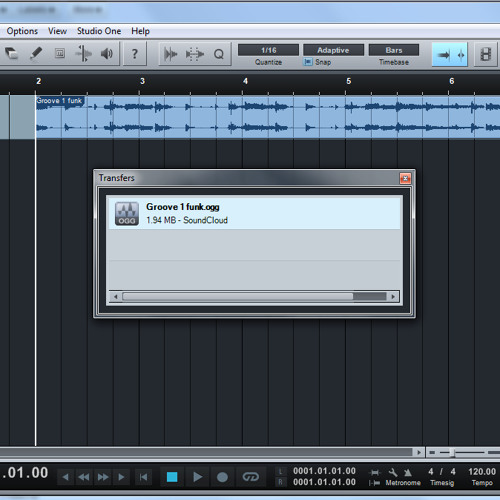The width and height of the screenshot is (500, 500).
Task: Click the Fast Forward transport button
Action: [103, 477]
